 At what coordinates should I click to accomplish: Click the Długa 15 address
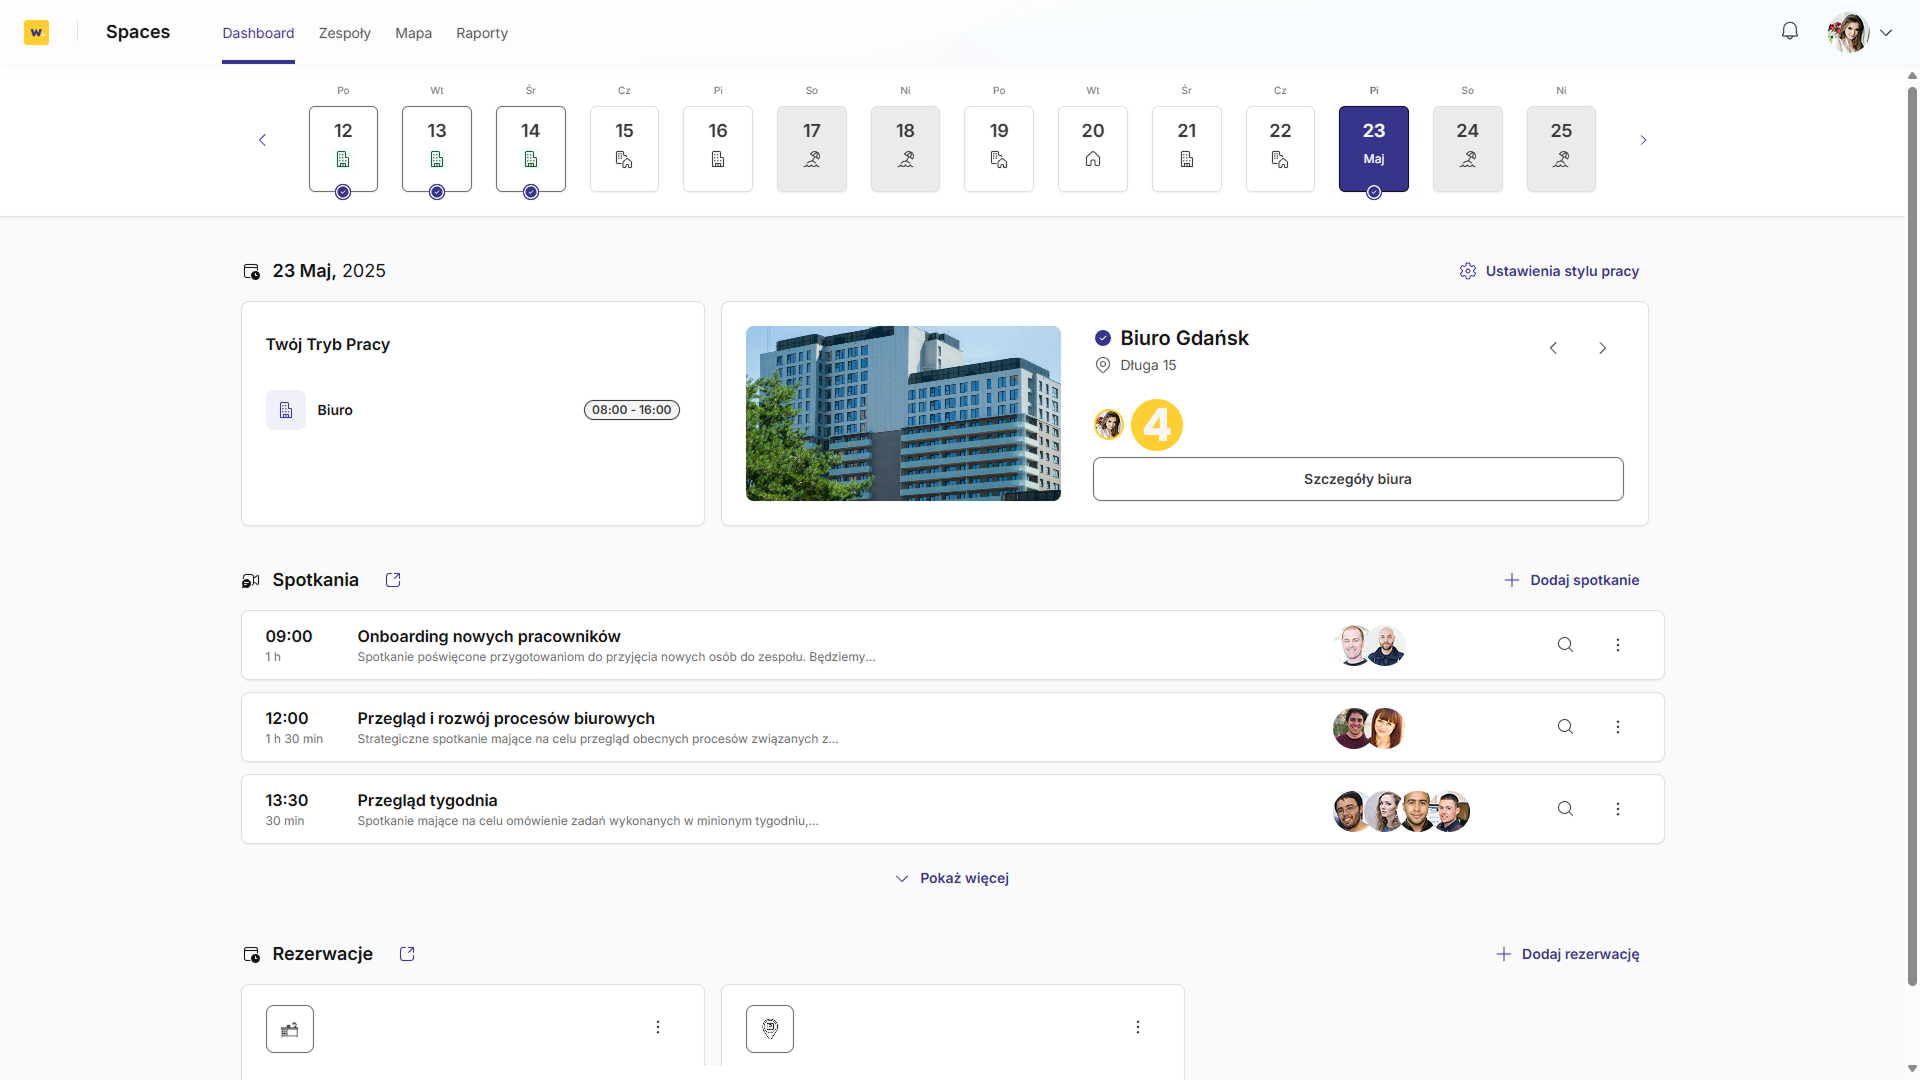[x=1148, y=365]
